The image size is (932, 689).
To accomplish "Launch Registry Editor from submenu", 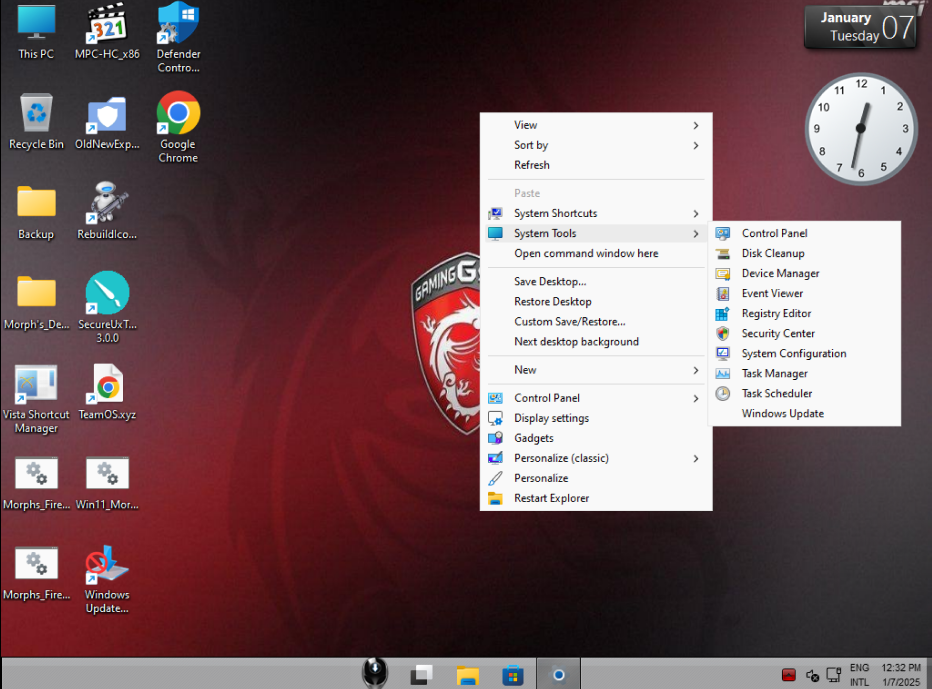I will 804,313.
